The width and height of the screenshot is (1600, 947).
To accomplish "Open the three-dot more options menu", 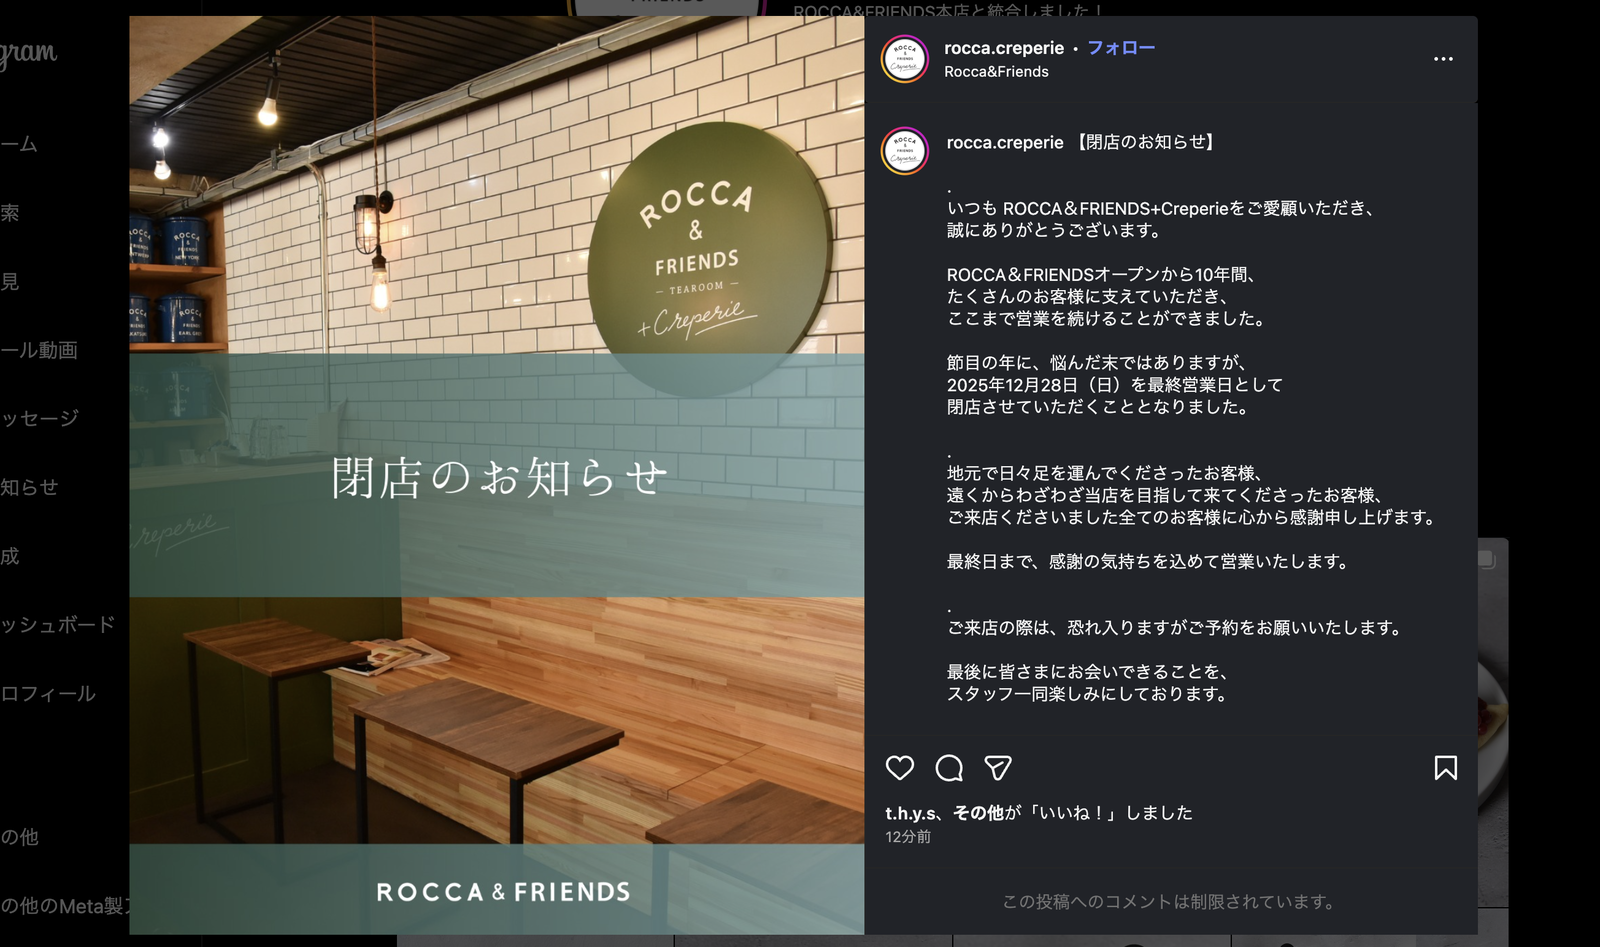I will coord(1443,59).
